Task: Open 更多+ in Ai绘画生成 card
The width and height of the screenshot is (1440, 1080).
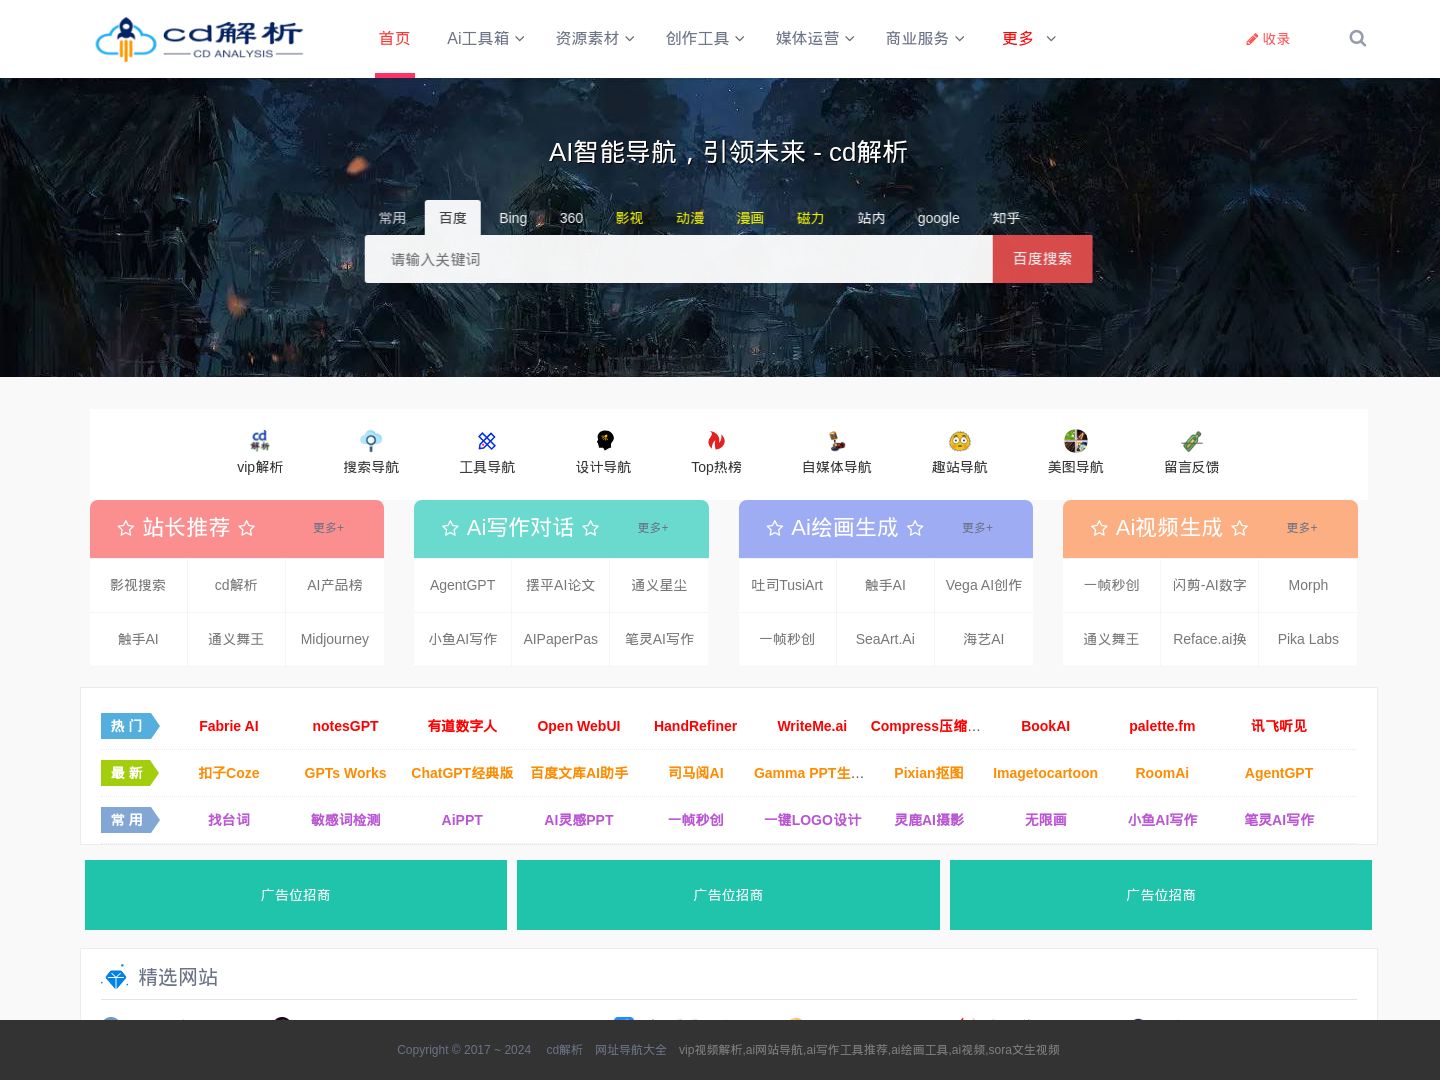Action: click(977, 528)
